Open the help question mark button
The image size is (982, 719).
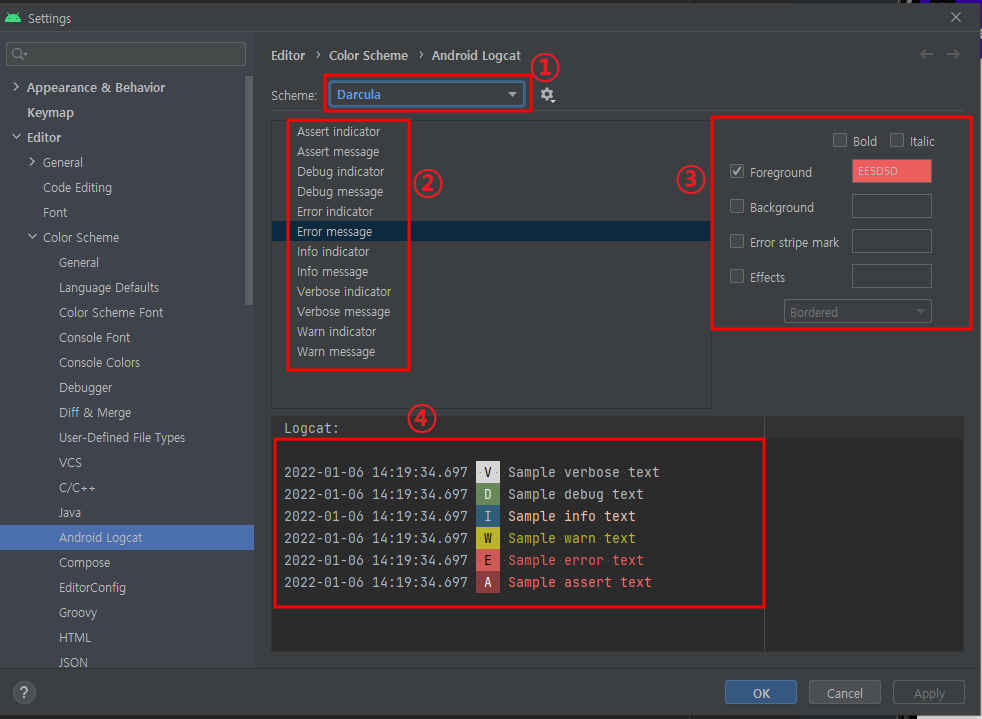[24, 692]
